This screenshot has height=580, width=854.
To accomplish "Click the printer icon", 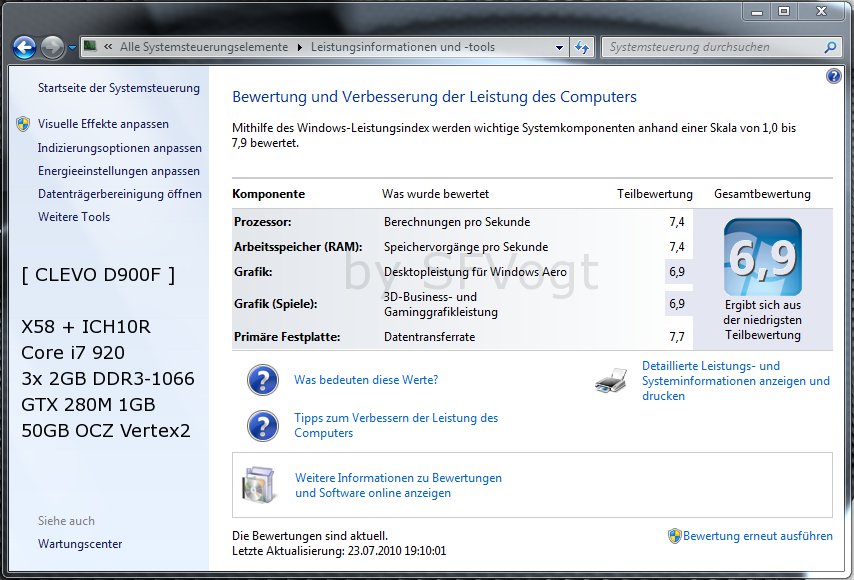I will point(611,380).
